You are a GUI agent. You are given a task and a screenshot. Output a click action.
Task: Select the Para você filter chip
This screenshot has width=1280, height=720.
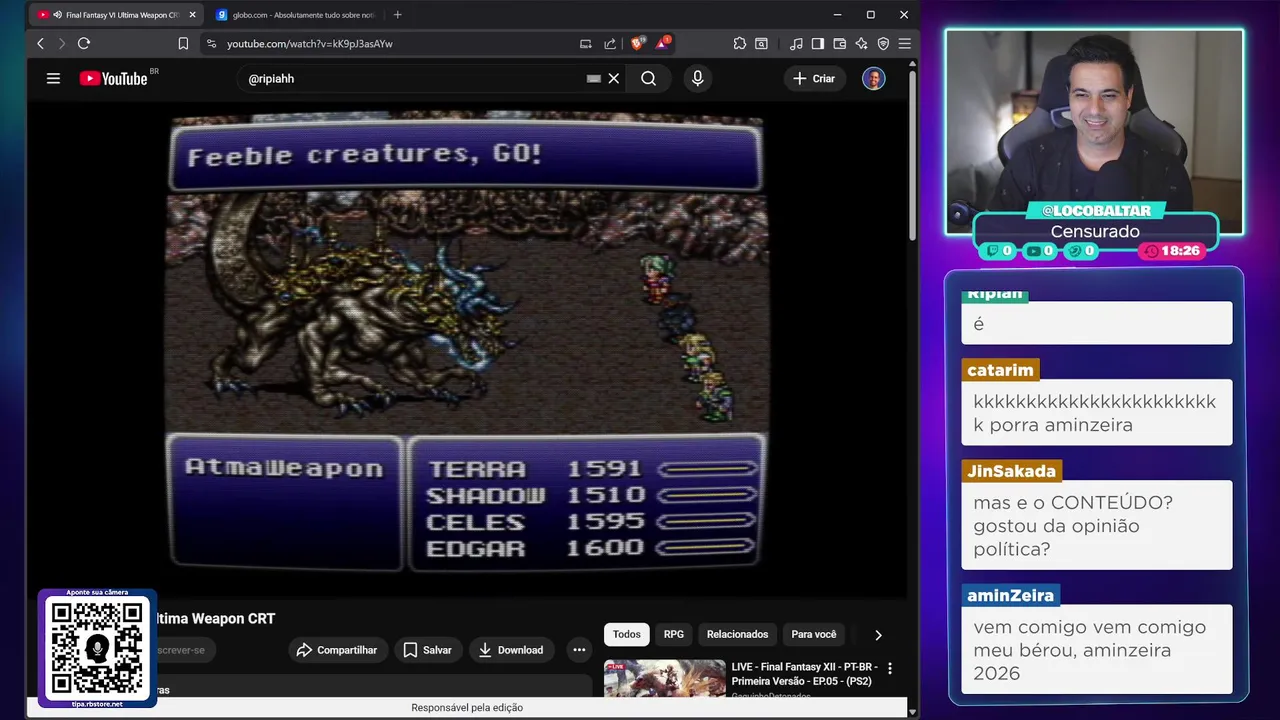coord(814,634)
